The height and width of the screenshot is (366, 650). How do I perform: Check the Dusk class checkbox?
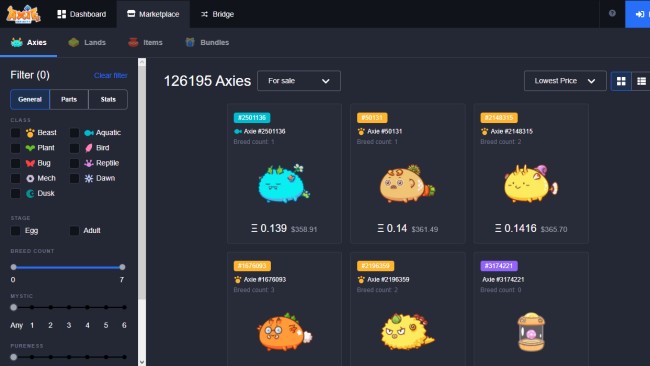(15, 193)
